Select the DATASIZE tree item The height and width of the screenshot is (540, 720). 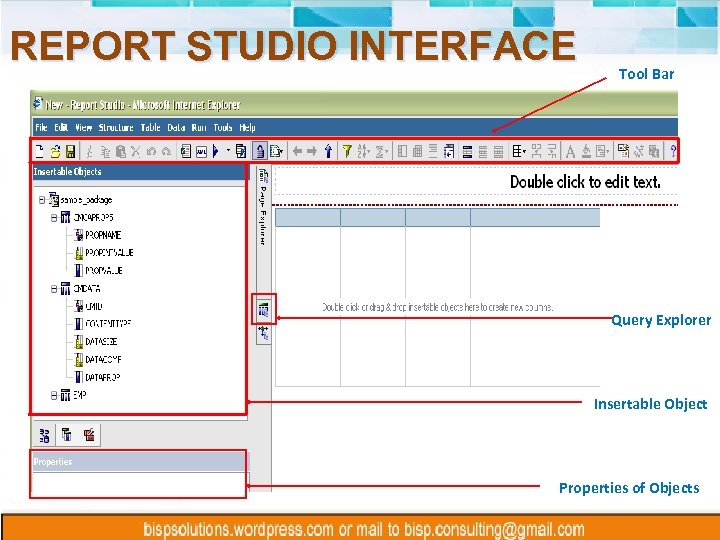(x=101, y=342)
